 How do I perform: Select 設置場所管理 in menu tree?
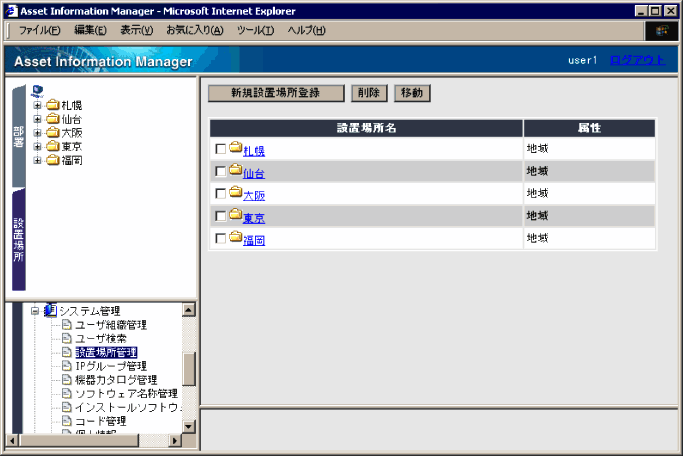coord(106,352)
